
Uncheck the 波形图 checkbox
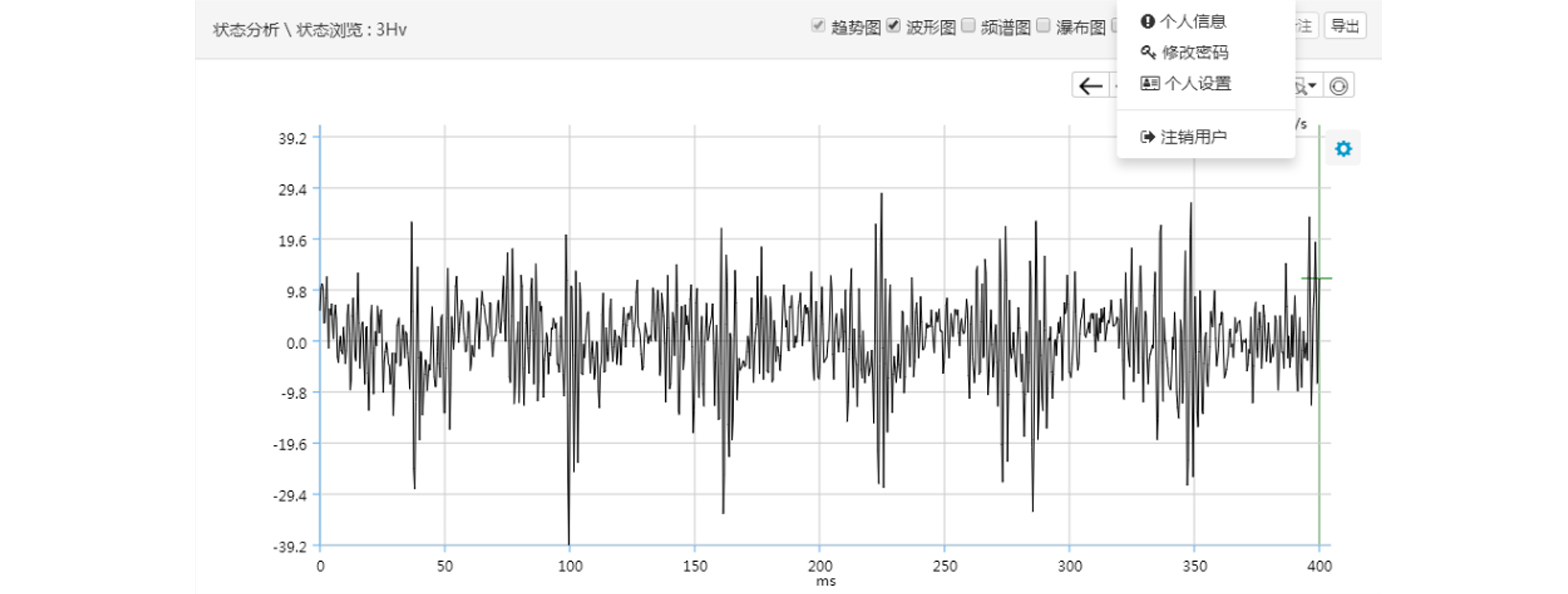pos(894,26)
